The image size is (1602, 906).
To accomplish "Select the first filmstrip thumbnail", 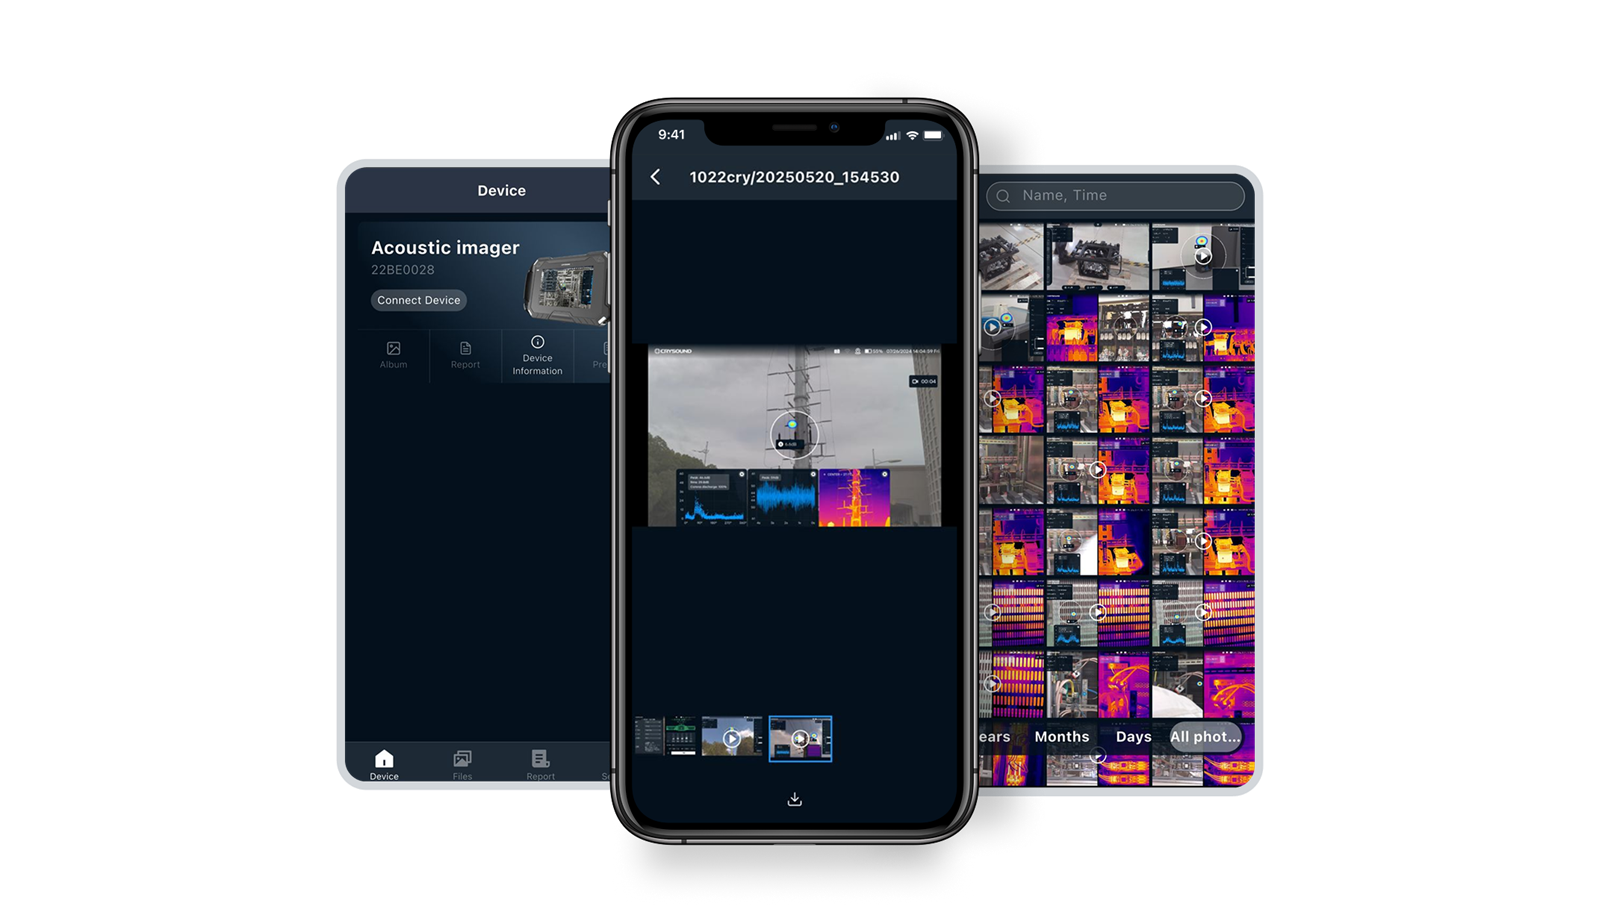I will click(x=649, y=737).
